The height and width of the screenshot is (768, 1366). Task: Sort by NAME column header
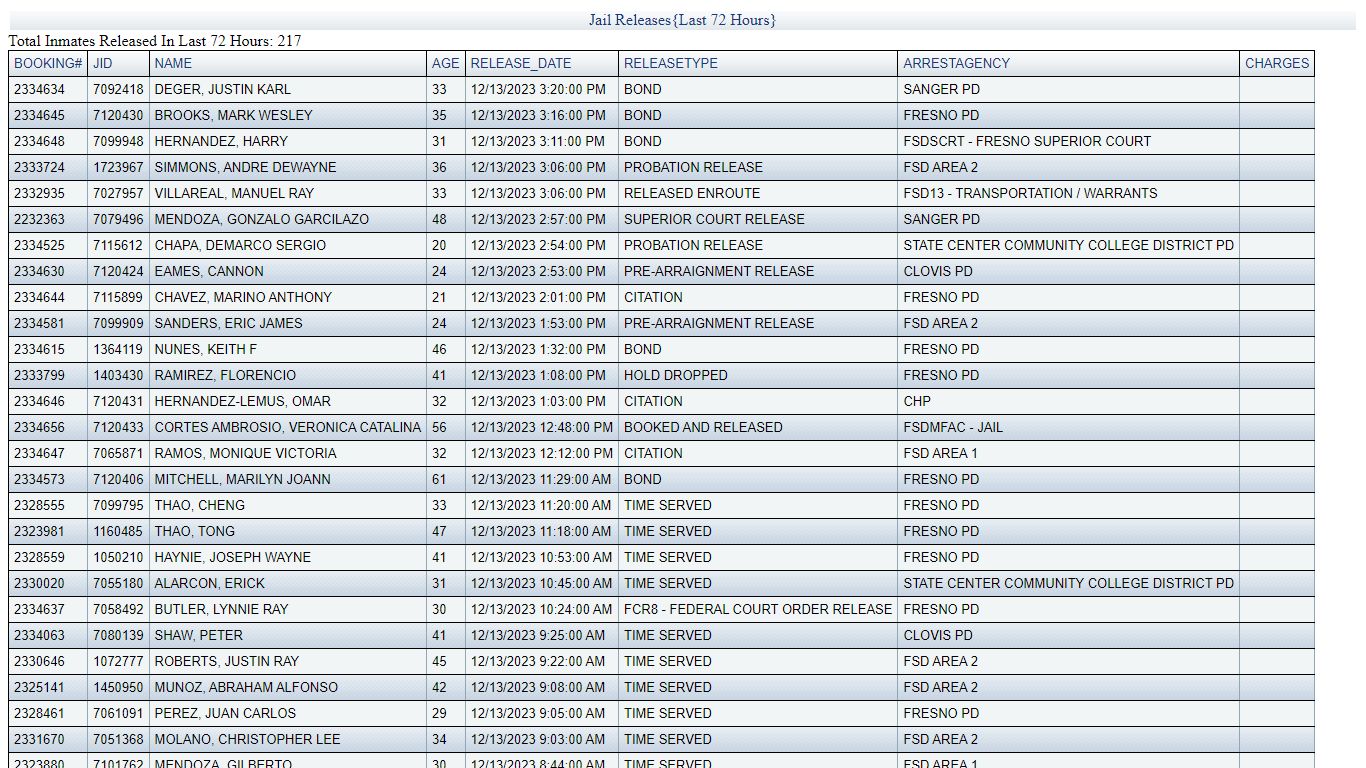tap(173, 63)
